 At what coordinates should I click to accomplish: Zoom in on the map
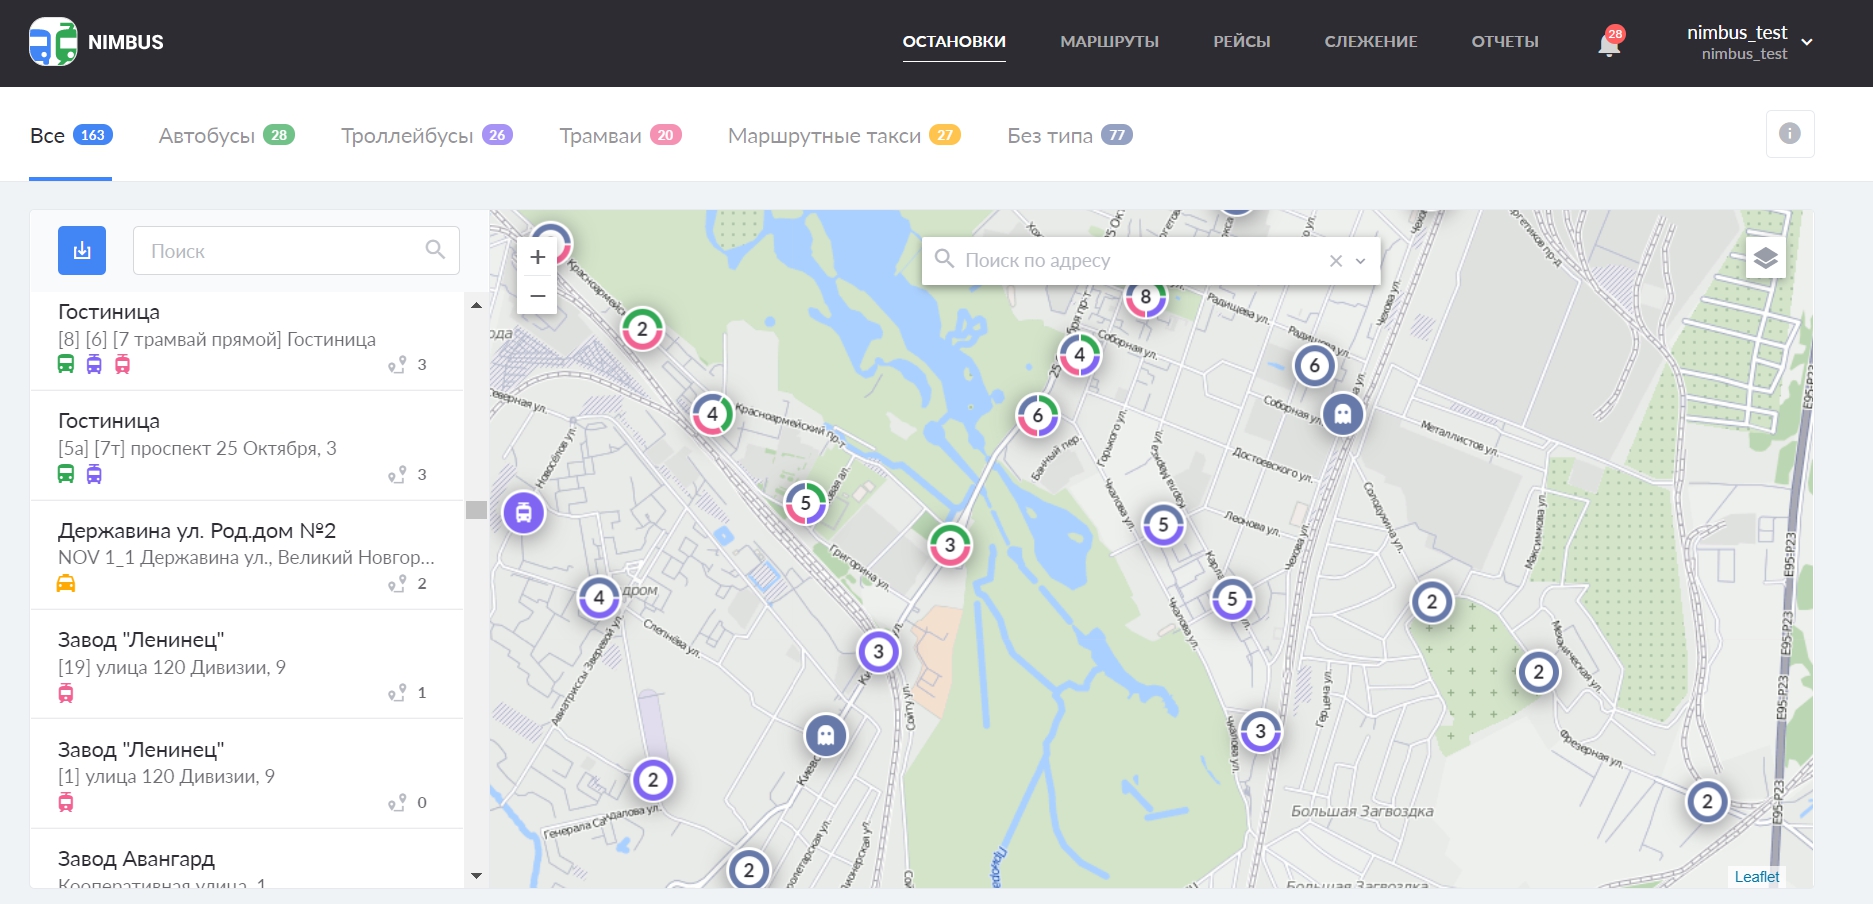point(537,257)
